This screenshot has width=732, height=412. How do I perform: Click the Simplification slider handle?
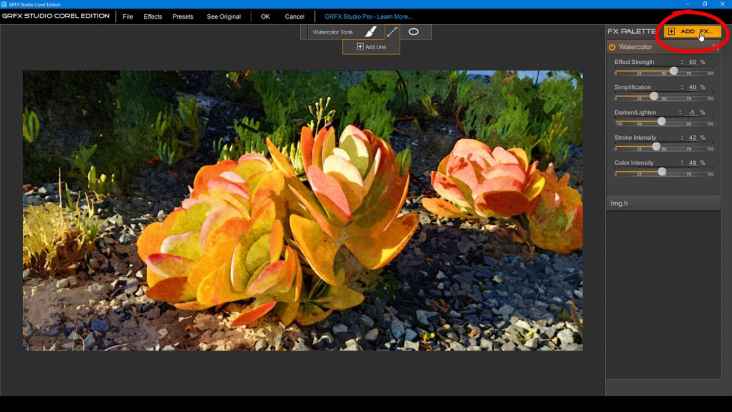[654, 96]
